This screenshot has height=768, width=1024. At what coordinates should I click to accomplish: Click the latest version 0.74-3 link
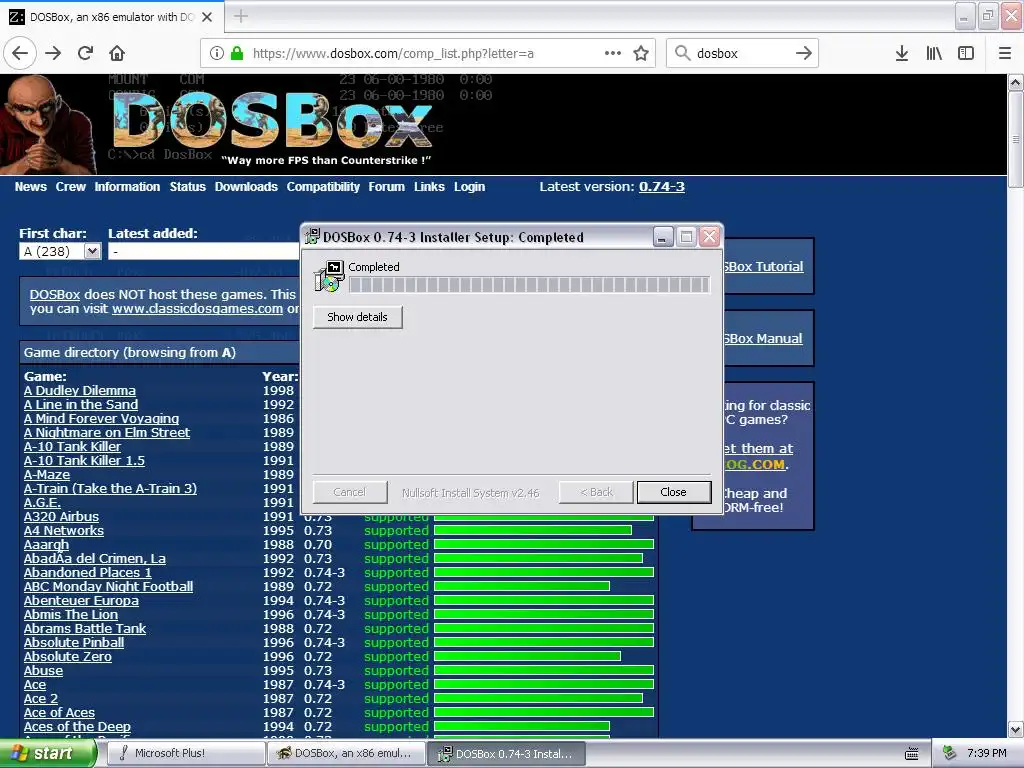click(x=662, y=187)
